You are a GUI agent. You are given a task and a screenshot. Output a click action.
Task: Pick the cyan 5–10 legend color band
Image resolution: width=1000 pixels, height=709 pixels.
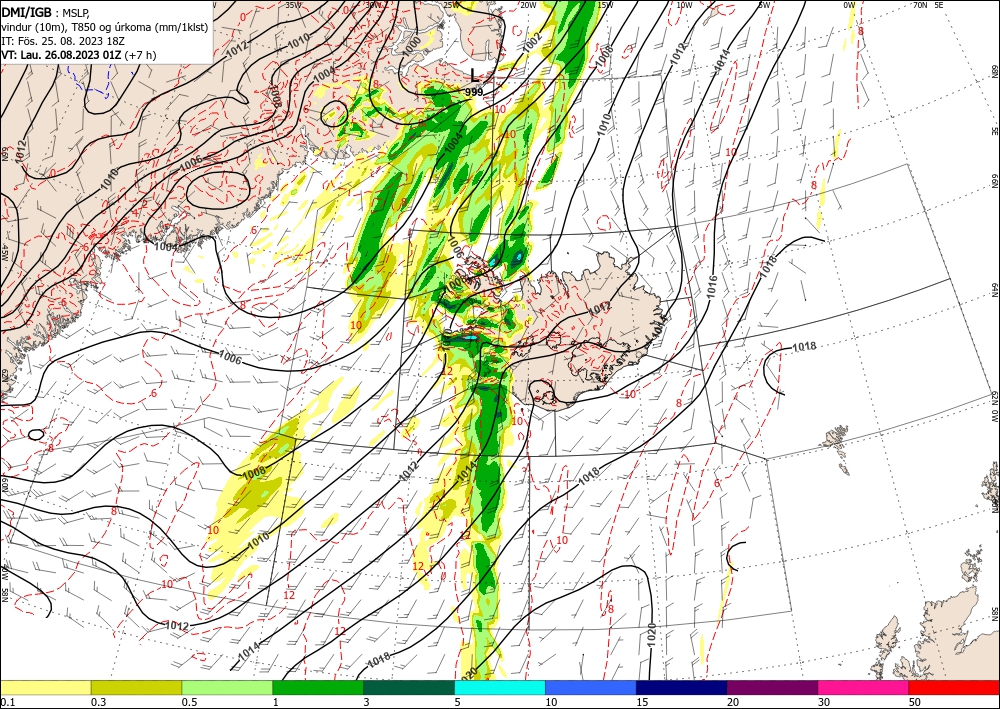coord(500,687)
